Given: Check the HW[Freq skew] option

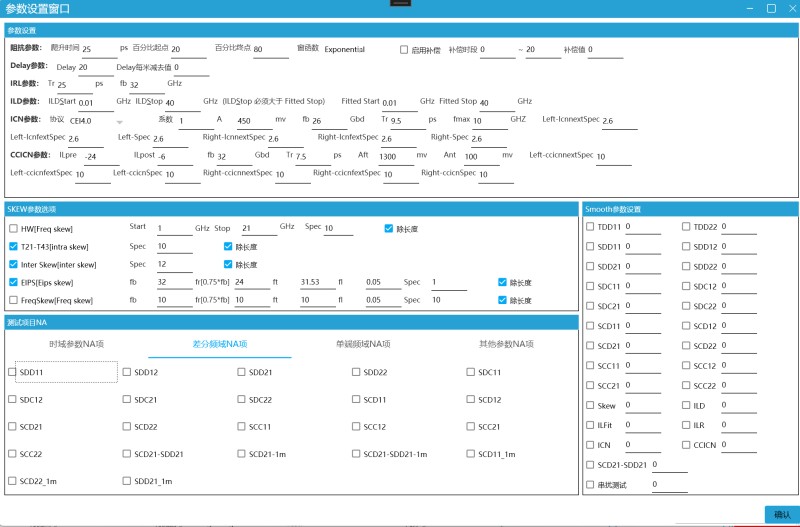Looking at the screenshot, I should 13,228.
